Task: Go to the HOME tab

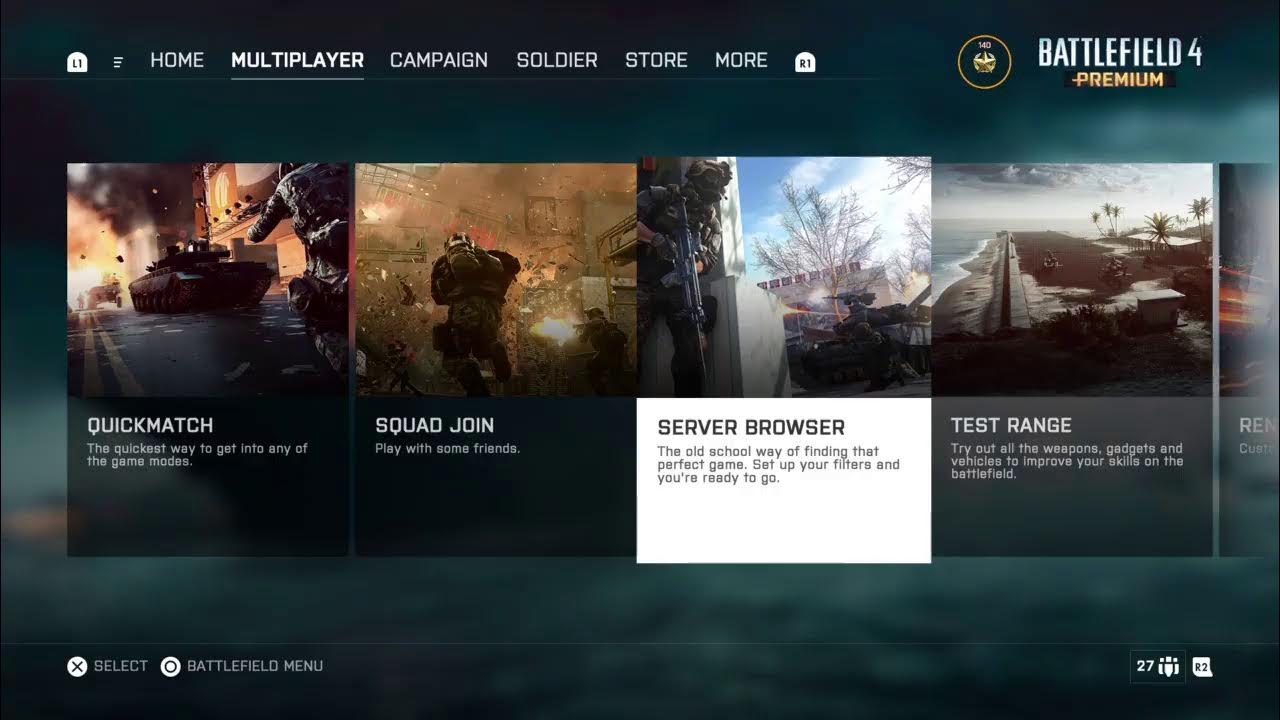Action: [177, 60]
